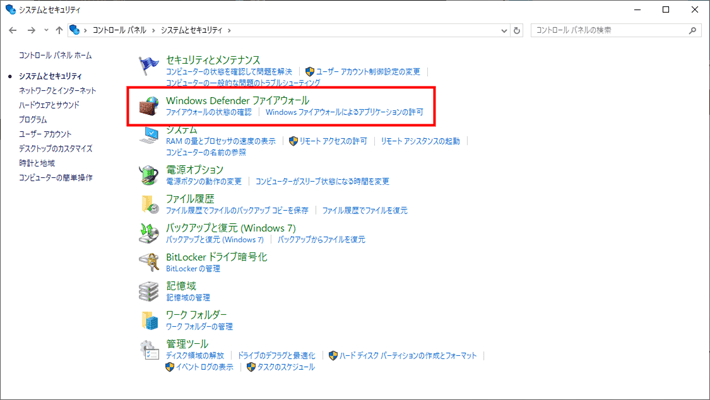Click the Windows Defender Firewall brick wall icon
710x400 pixels.
149,106
